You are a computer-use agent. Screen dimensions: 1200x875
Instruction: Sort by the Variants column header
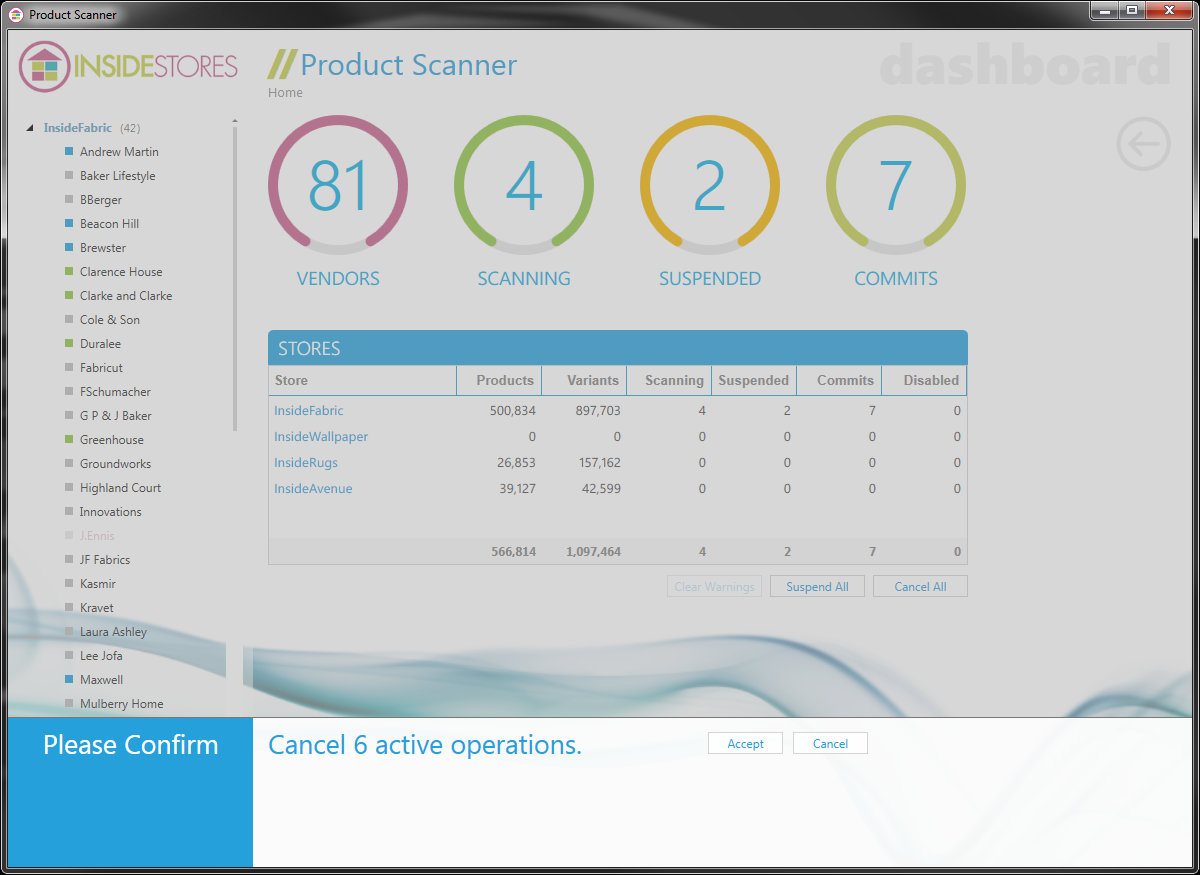(584, 381)
